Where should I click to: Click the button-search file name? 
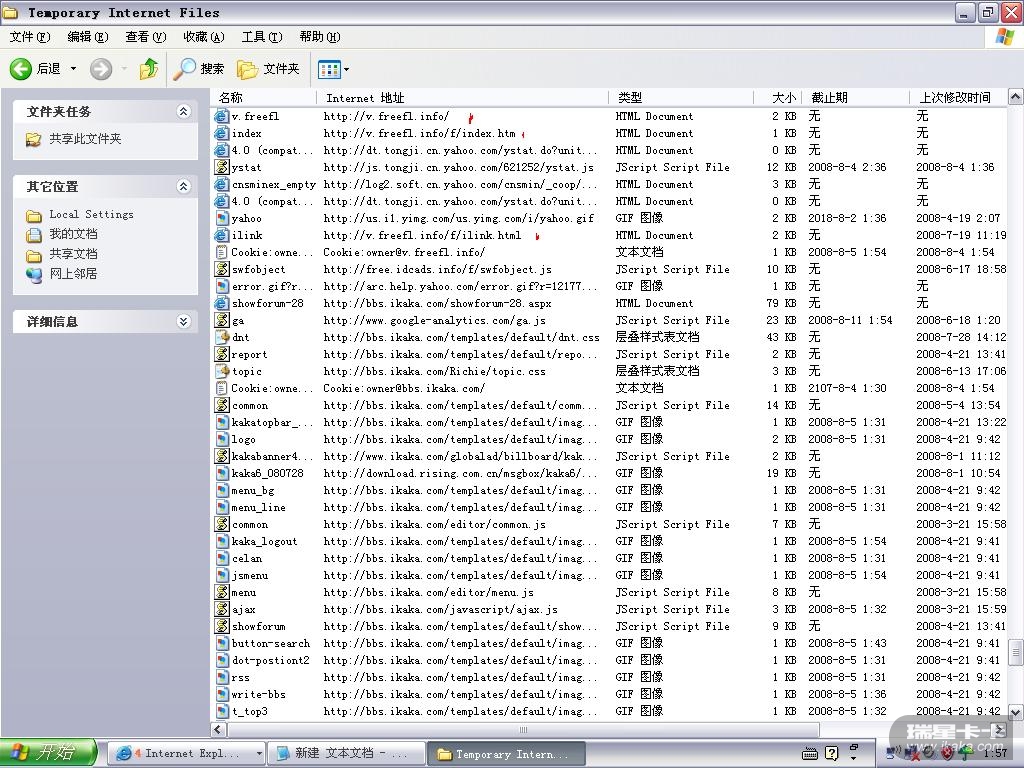[271, 643]
